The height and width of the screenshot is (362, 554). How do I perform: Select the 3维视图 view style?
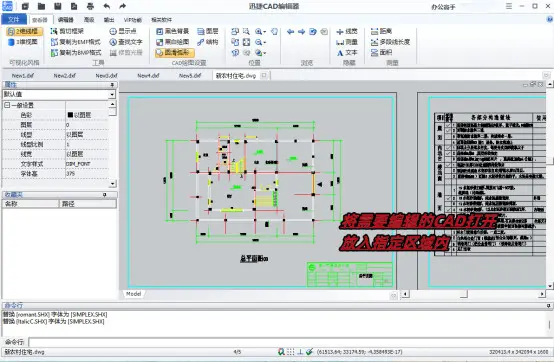(x=23, y=42)
